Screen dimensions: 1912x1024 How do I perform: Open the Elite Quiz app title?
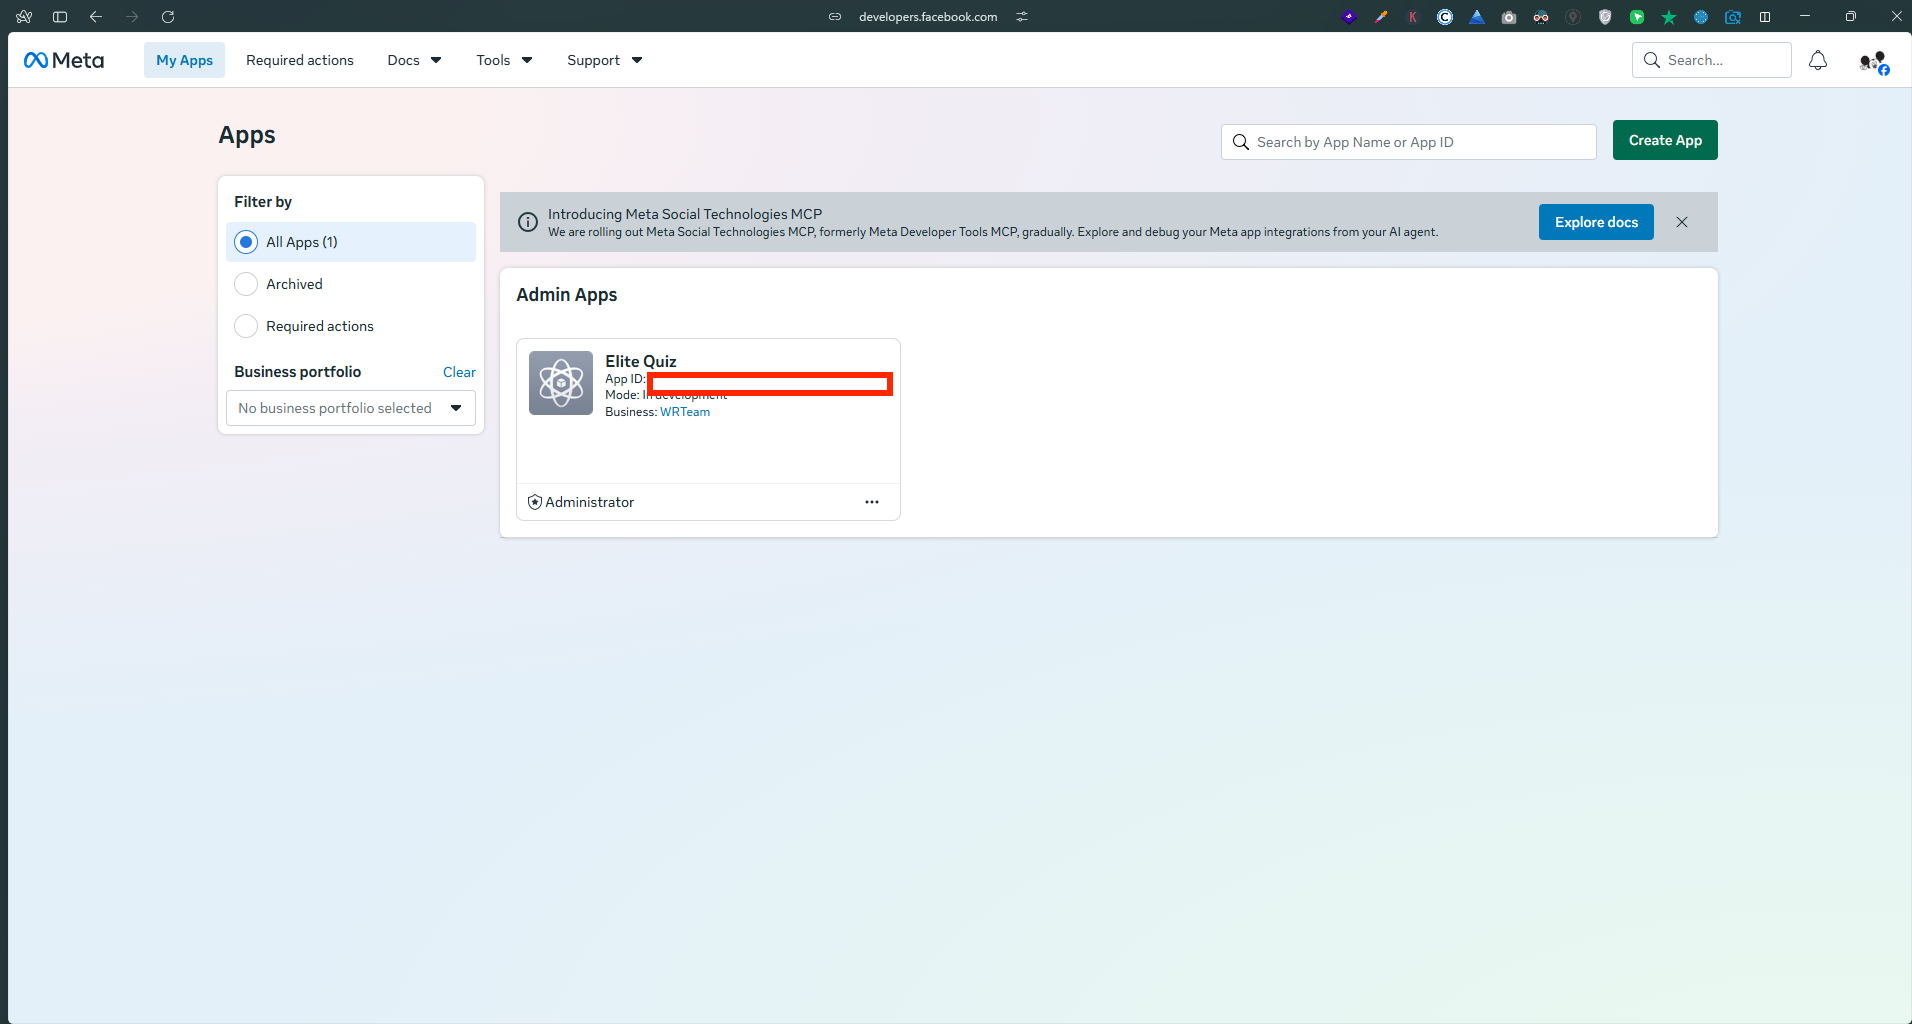[641, 361]
